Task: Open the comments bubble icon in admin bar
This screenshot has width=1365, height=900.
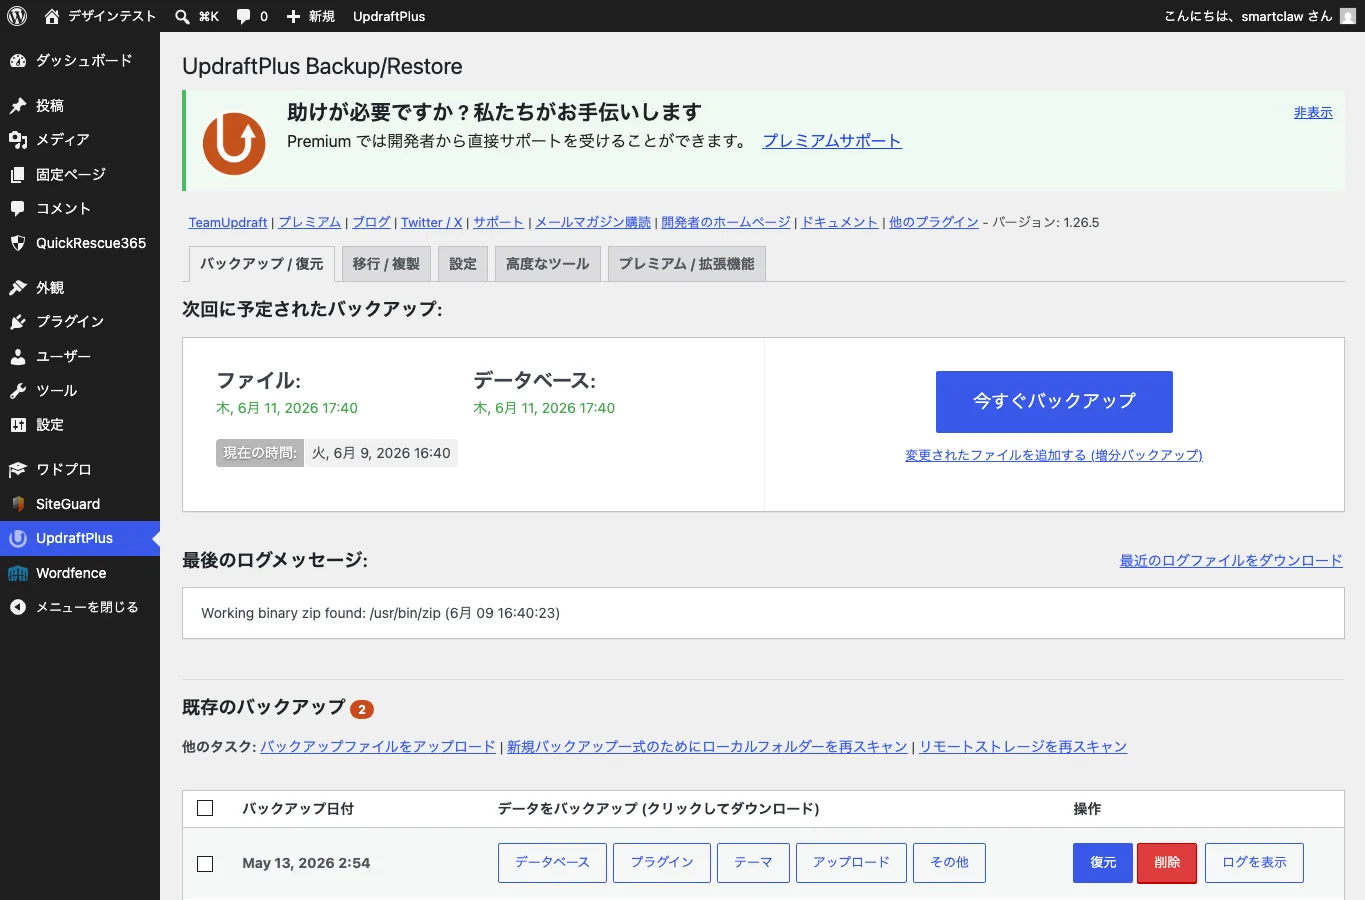Action: click(x=244, y=16)
